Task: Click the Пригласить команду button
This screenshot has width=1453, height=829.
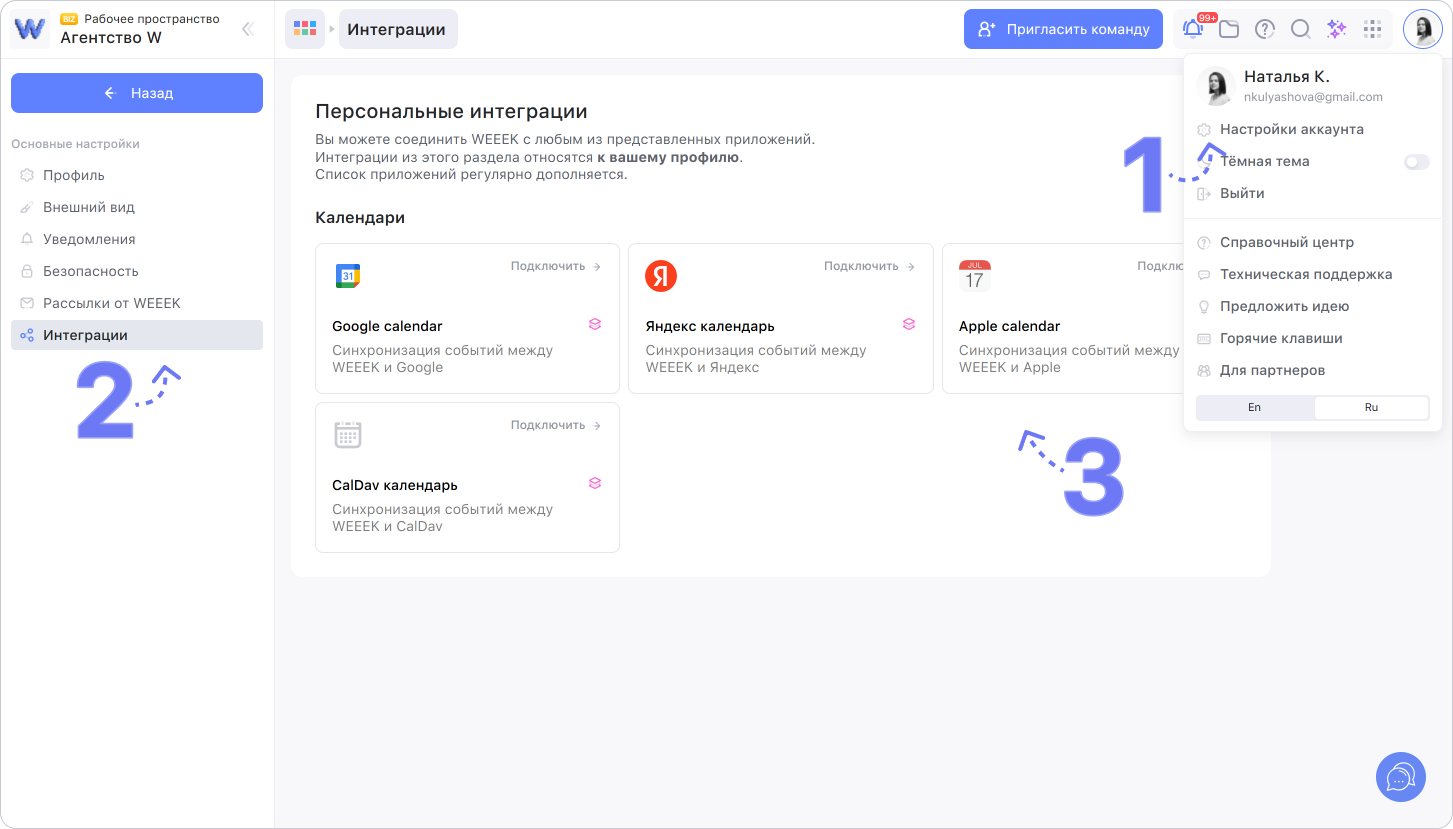Action: point(1063,29)
